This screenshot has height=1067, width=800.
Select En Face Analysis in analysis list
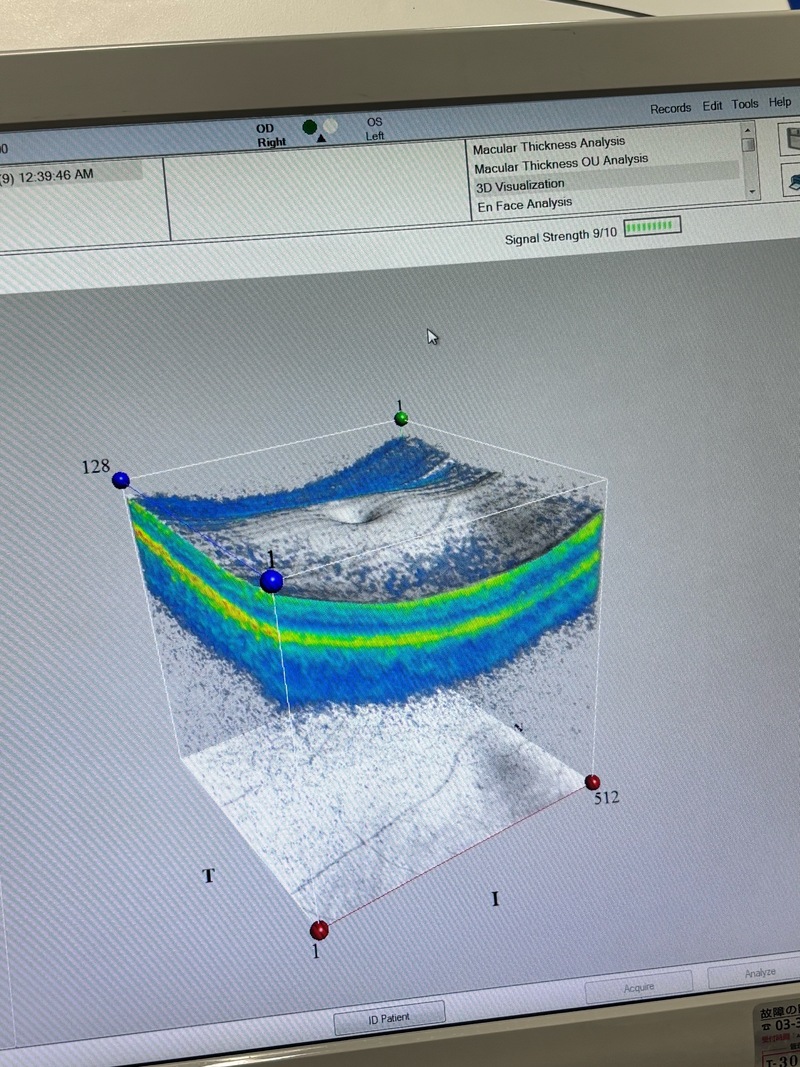click(x=523, y=203)
